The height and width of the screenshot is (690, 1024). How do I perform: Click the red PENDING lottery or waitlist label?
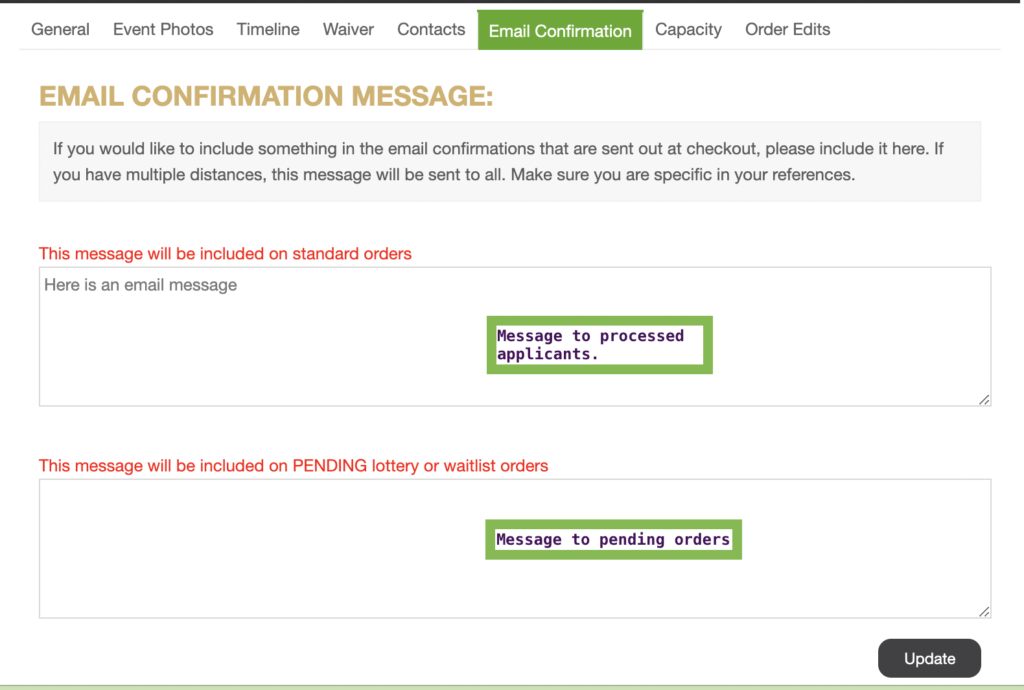(293, 466)
